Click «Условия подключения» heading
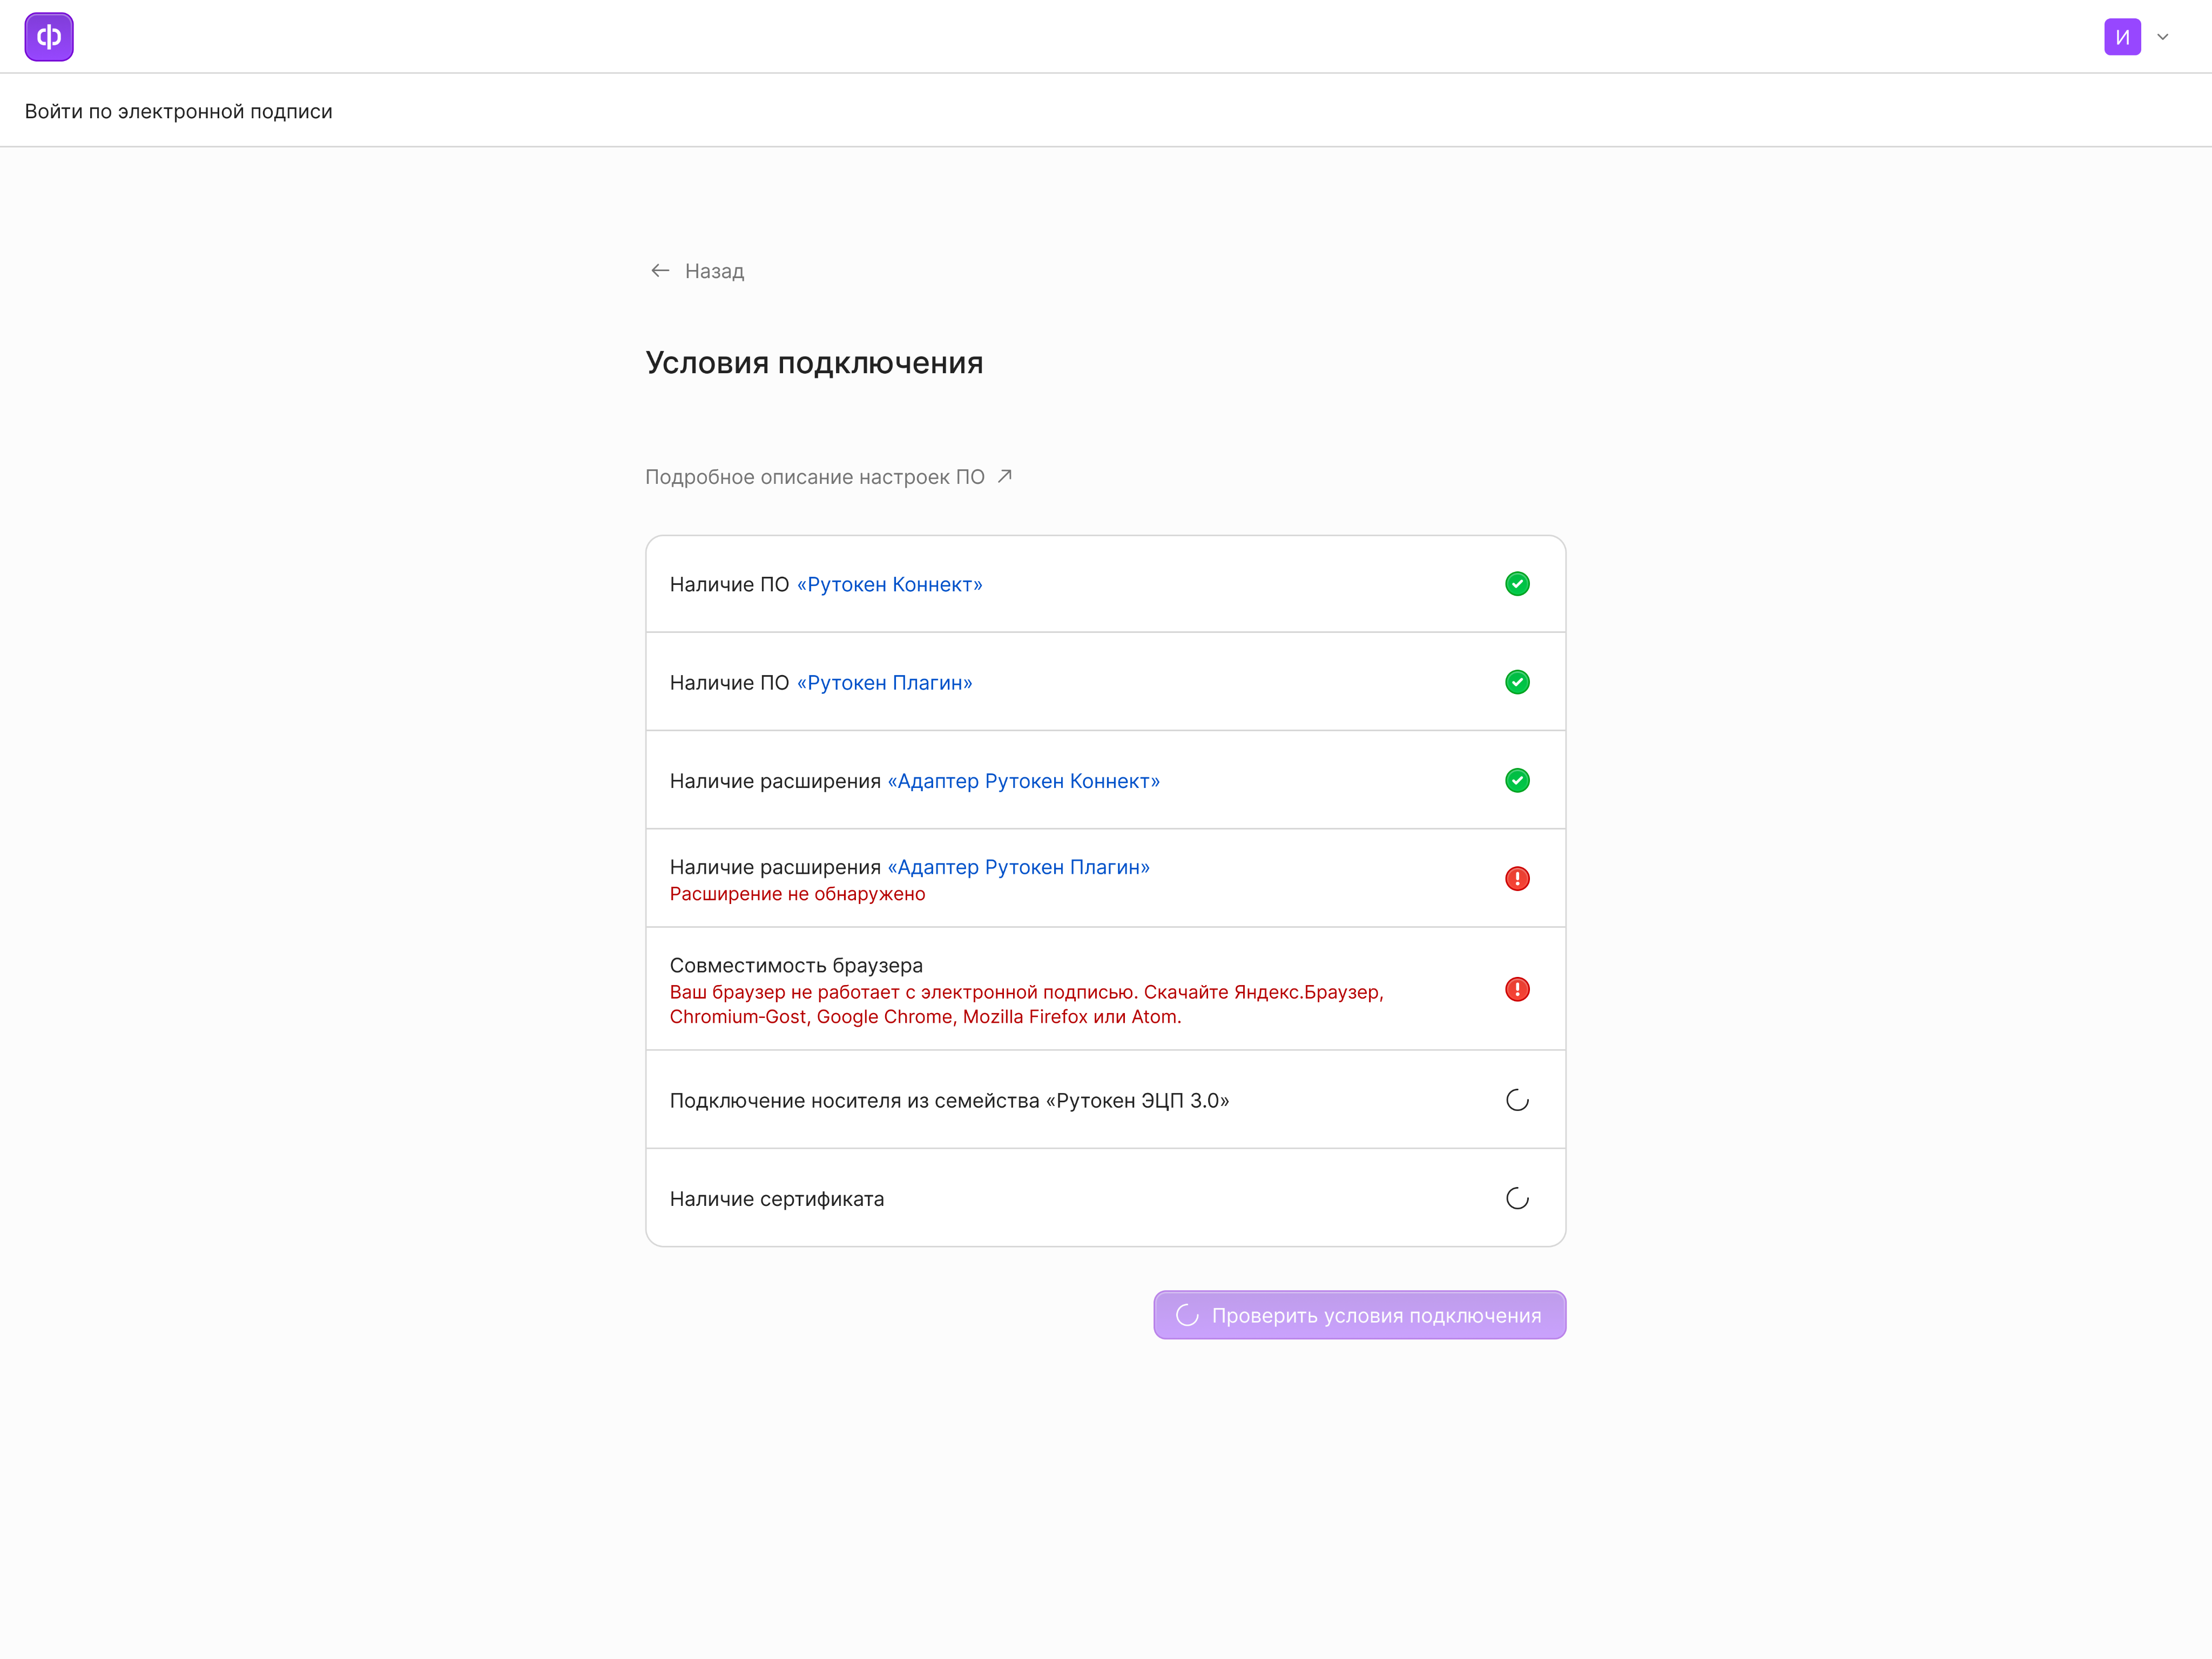 814,362
